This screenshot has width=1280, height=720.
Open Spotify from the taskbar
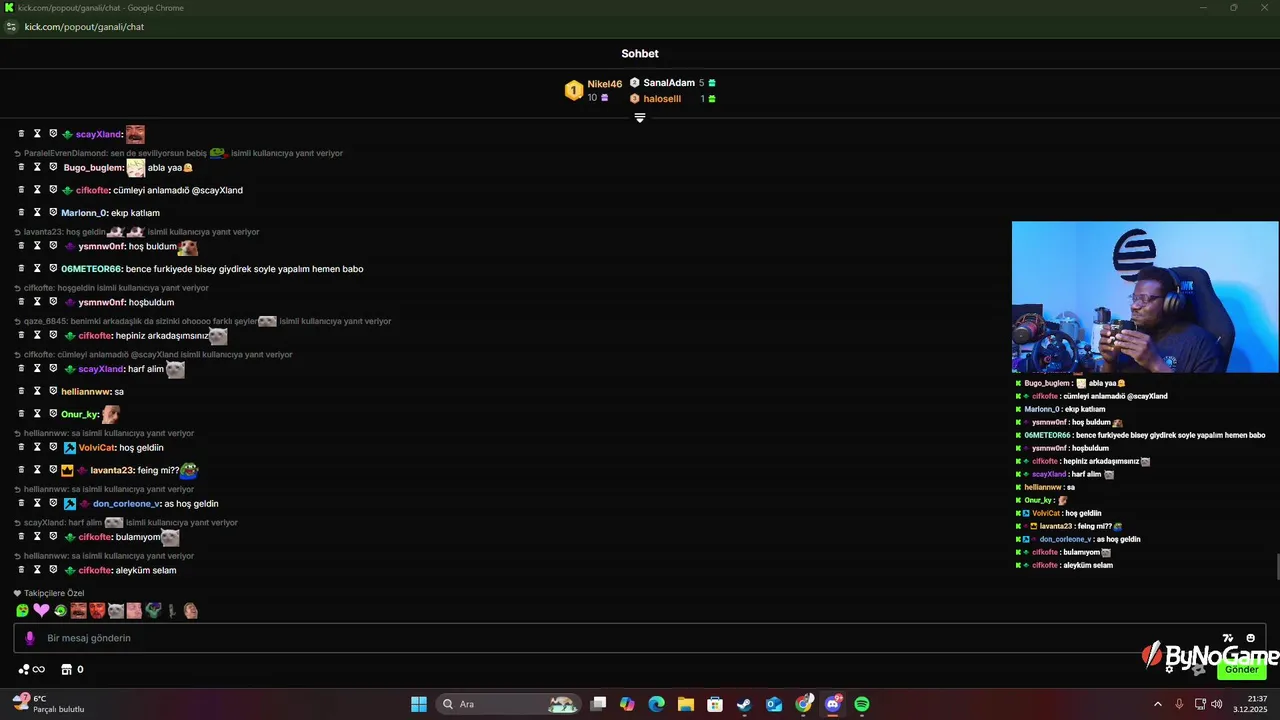862,704
